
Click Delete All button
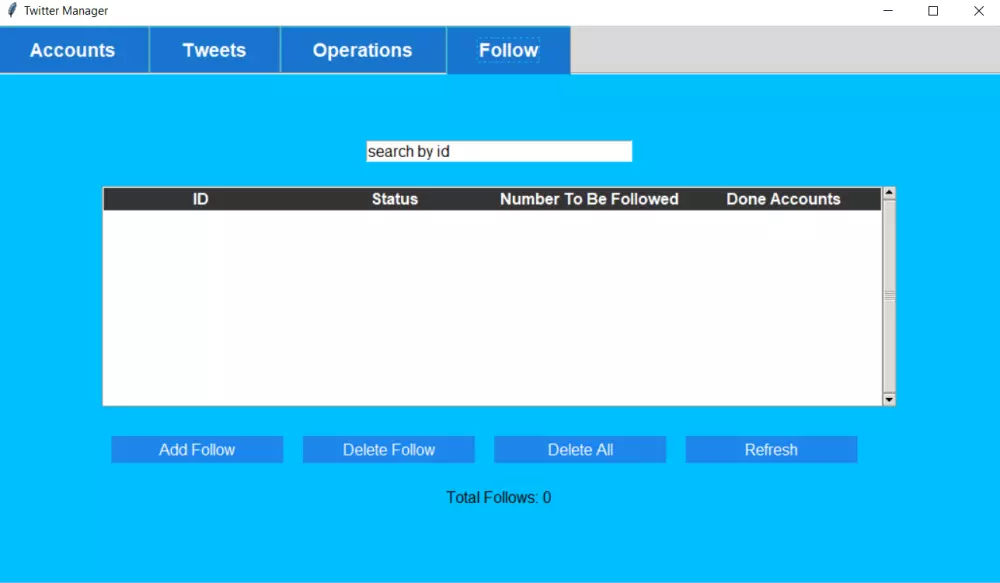[x=580, y=450]
